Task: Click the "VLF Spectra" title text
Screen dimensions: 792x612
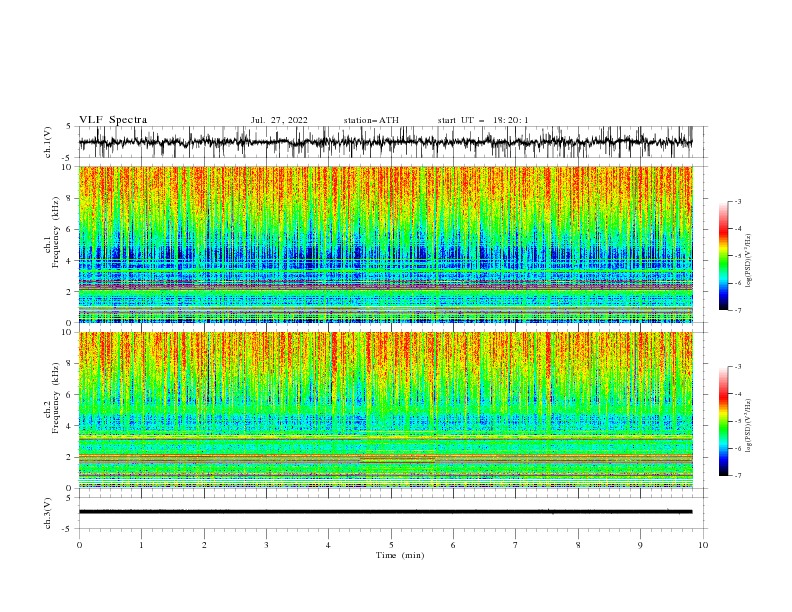Action: click(113, 120)
